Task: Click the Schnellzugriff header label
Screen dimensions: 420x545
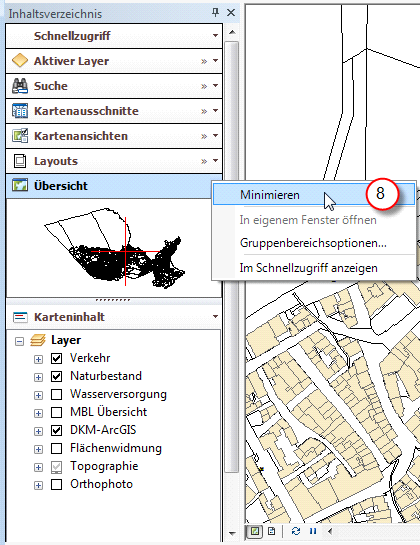Action: (72, 36)
